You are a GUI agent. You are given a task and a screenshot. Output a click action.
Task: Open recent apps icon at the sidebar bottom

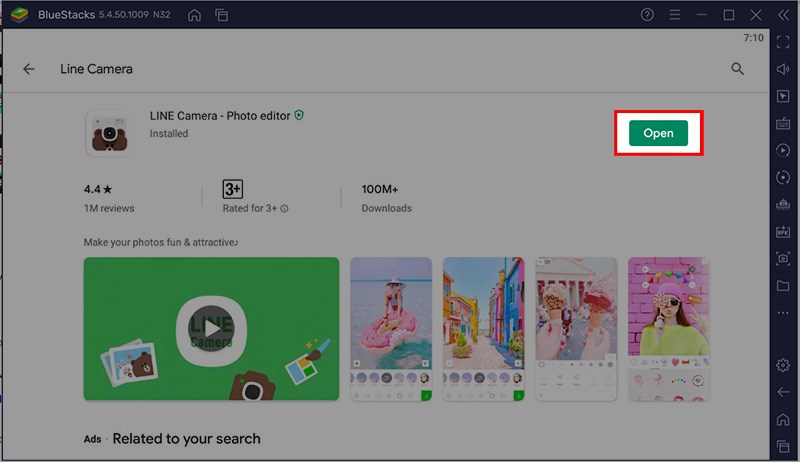click(783, 447)
